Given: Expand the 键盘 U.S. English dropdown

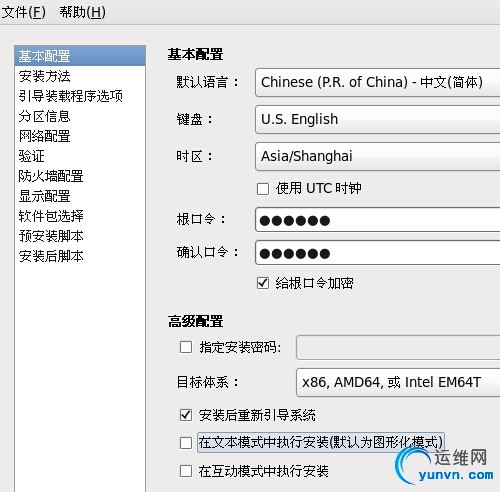Looking at the screenshot, I should (378, 119).
